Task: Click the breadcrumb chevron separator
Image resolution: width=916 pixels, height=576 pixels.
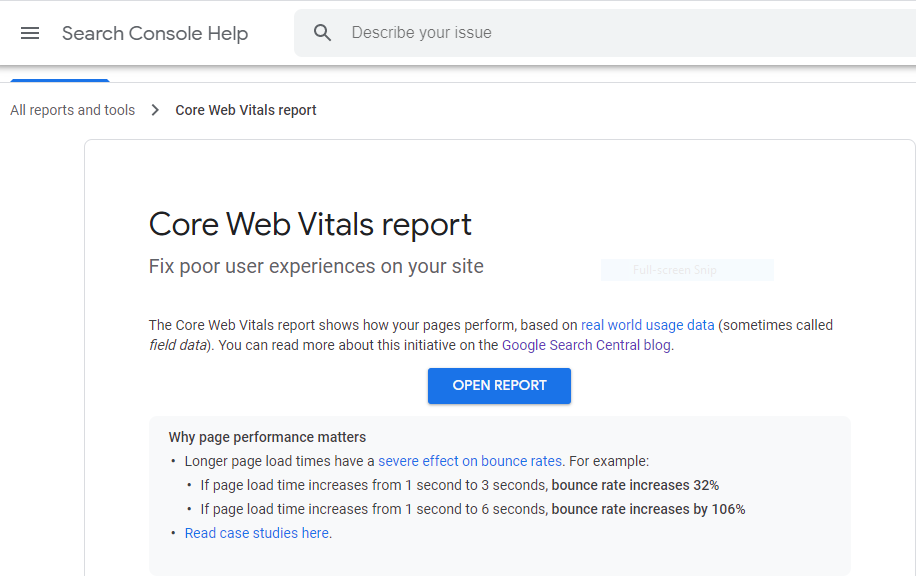Action: pyautogui.click(x=154, y=110)
